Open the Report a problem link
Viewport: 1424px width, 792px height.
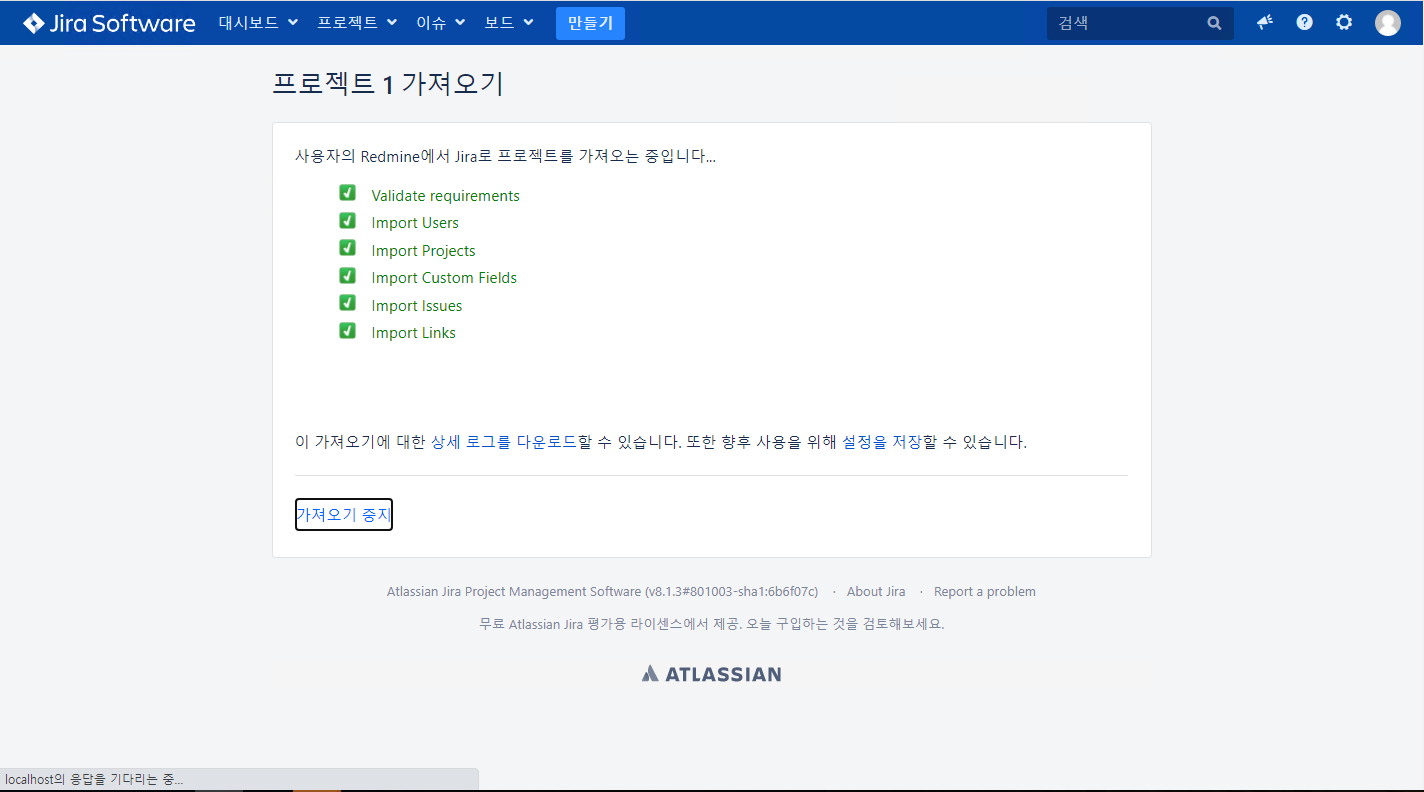tap(985, 592)
